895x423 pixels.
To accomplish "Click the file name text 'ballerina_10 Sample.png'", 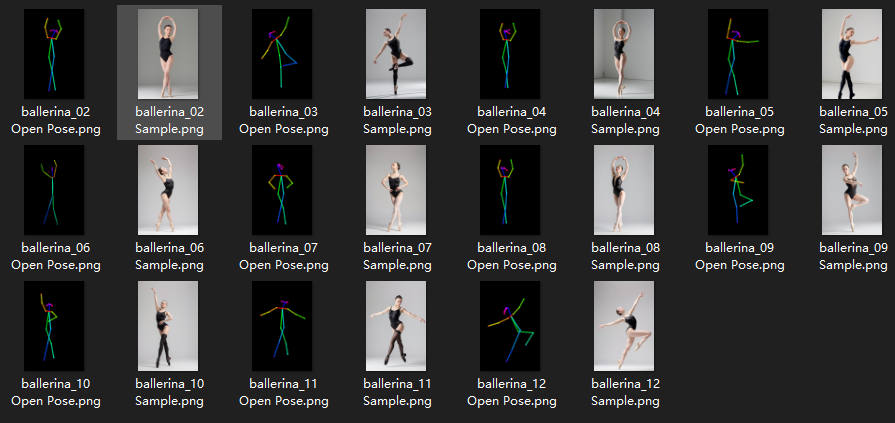I will pyautogui.click(x=170, y=392).
